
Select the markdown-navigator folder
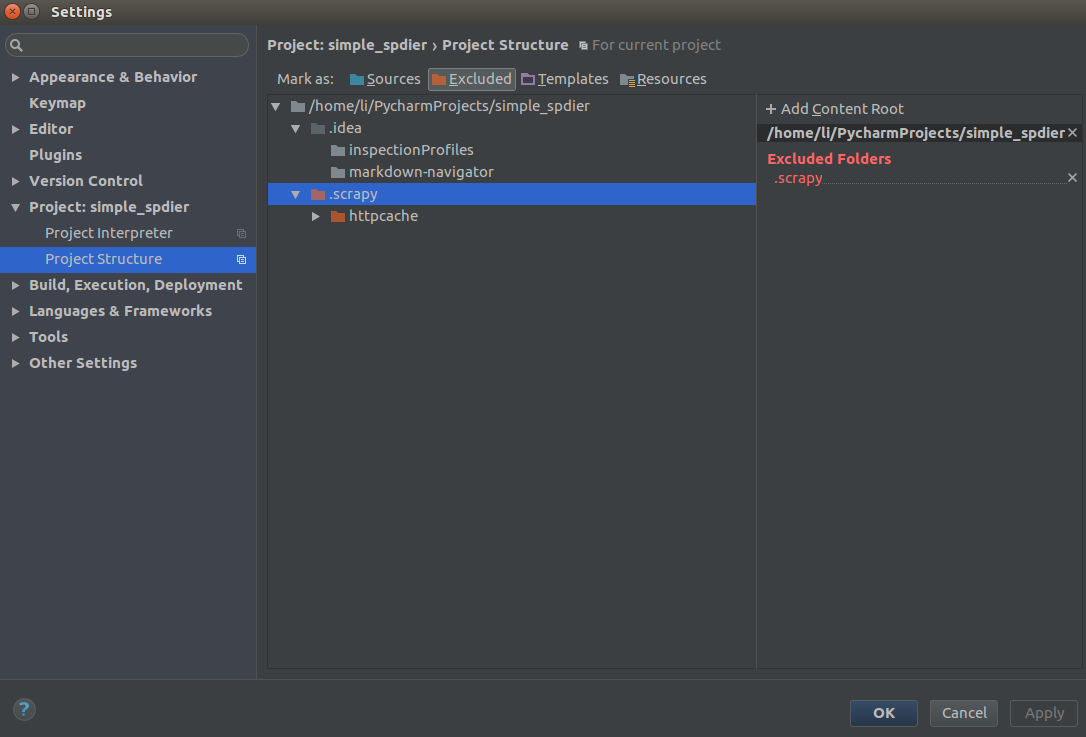(x=422, y=171)
